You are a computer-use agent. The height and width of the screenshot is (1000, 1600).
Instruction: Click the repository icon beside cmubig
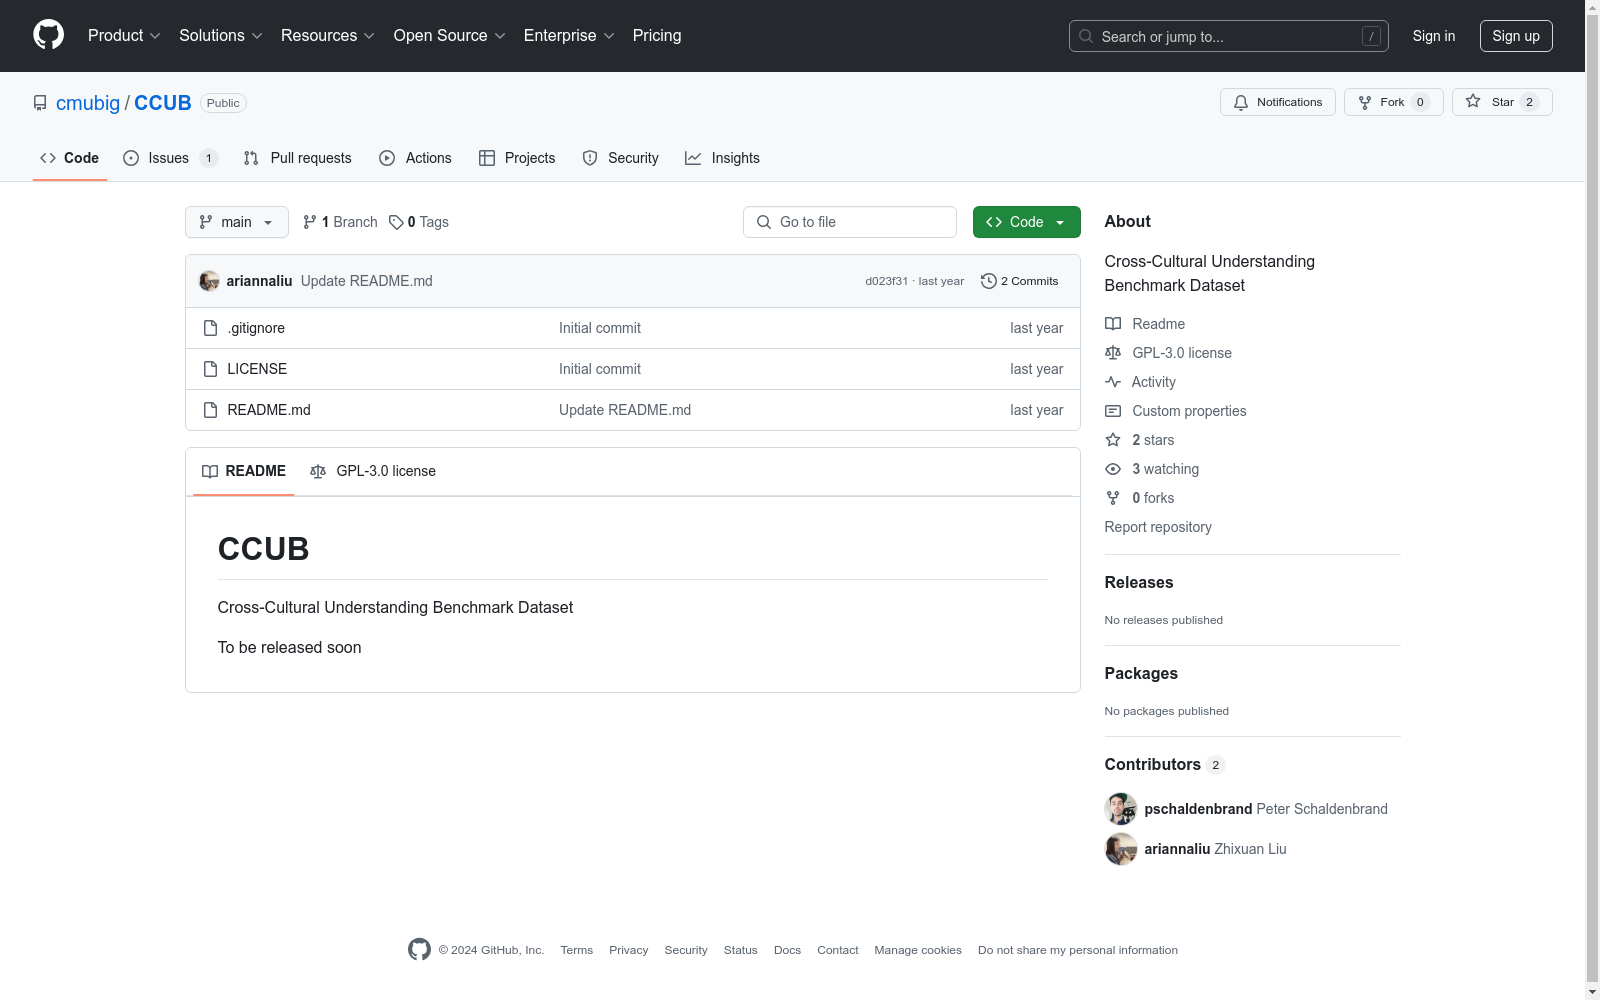point(40,103)
